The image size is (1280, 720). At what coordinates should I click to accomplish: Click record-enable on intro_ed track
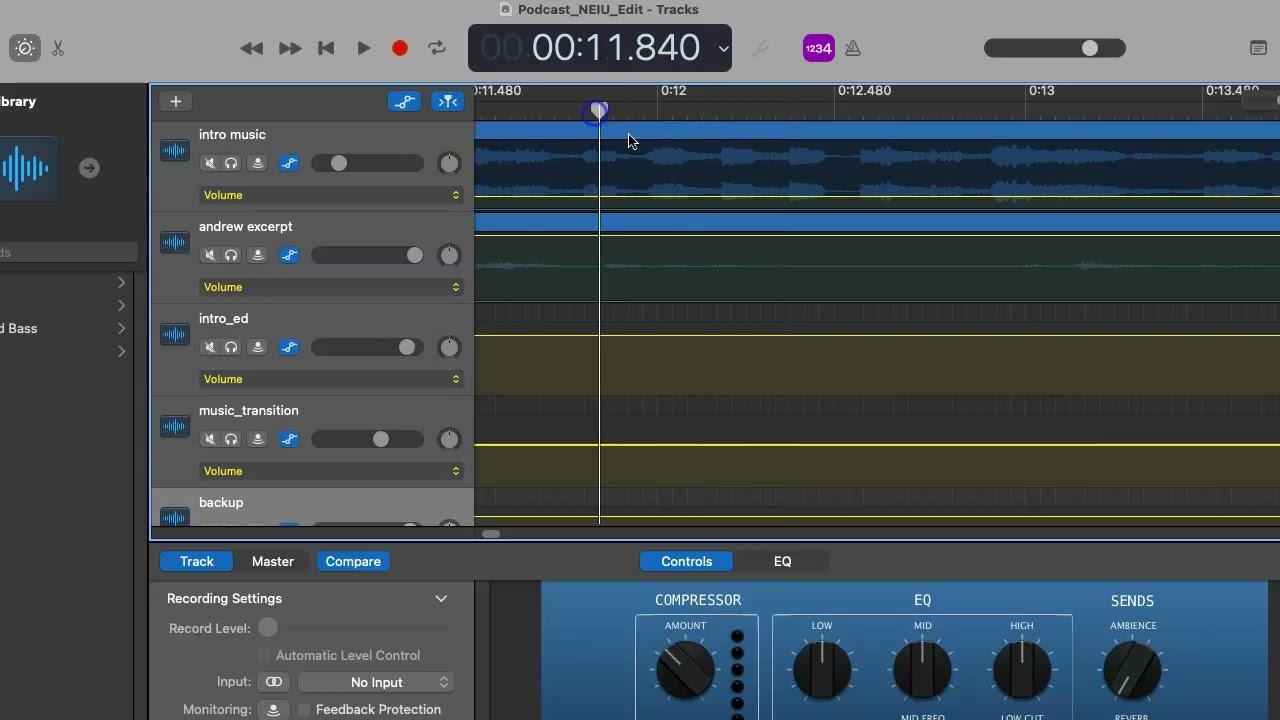258,347
